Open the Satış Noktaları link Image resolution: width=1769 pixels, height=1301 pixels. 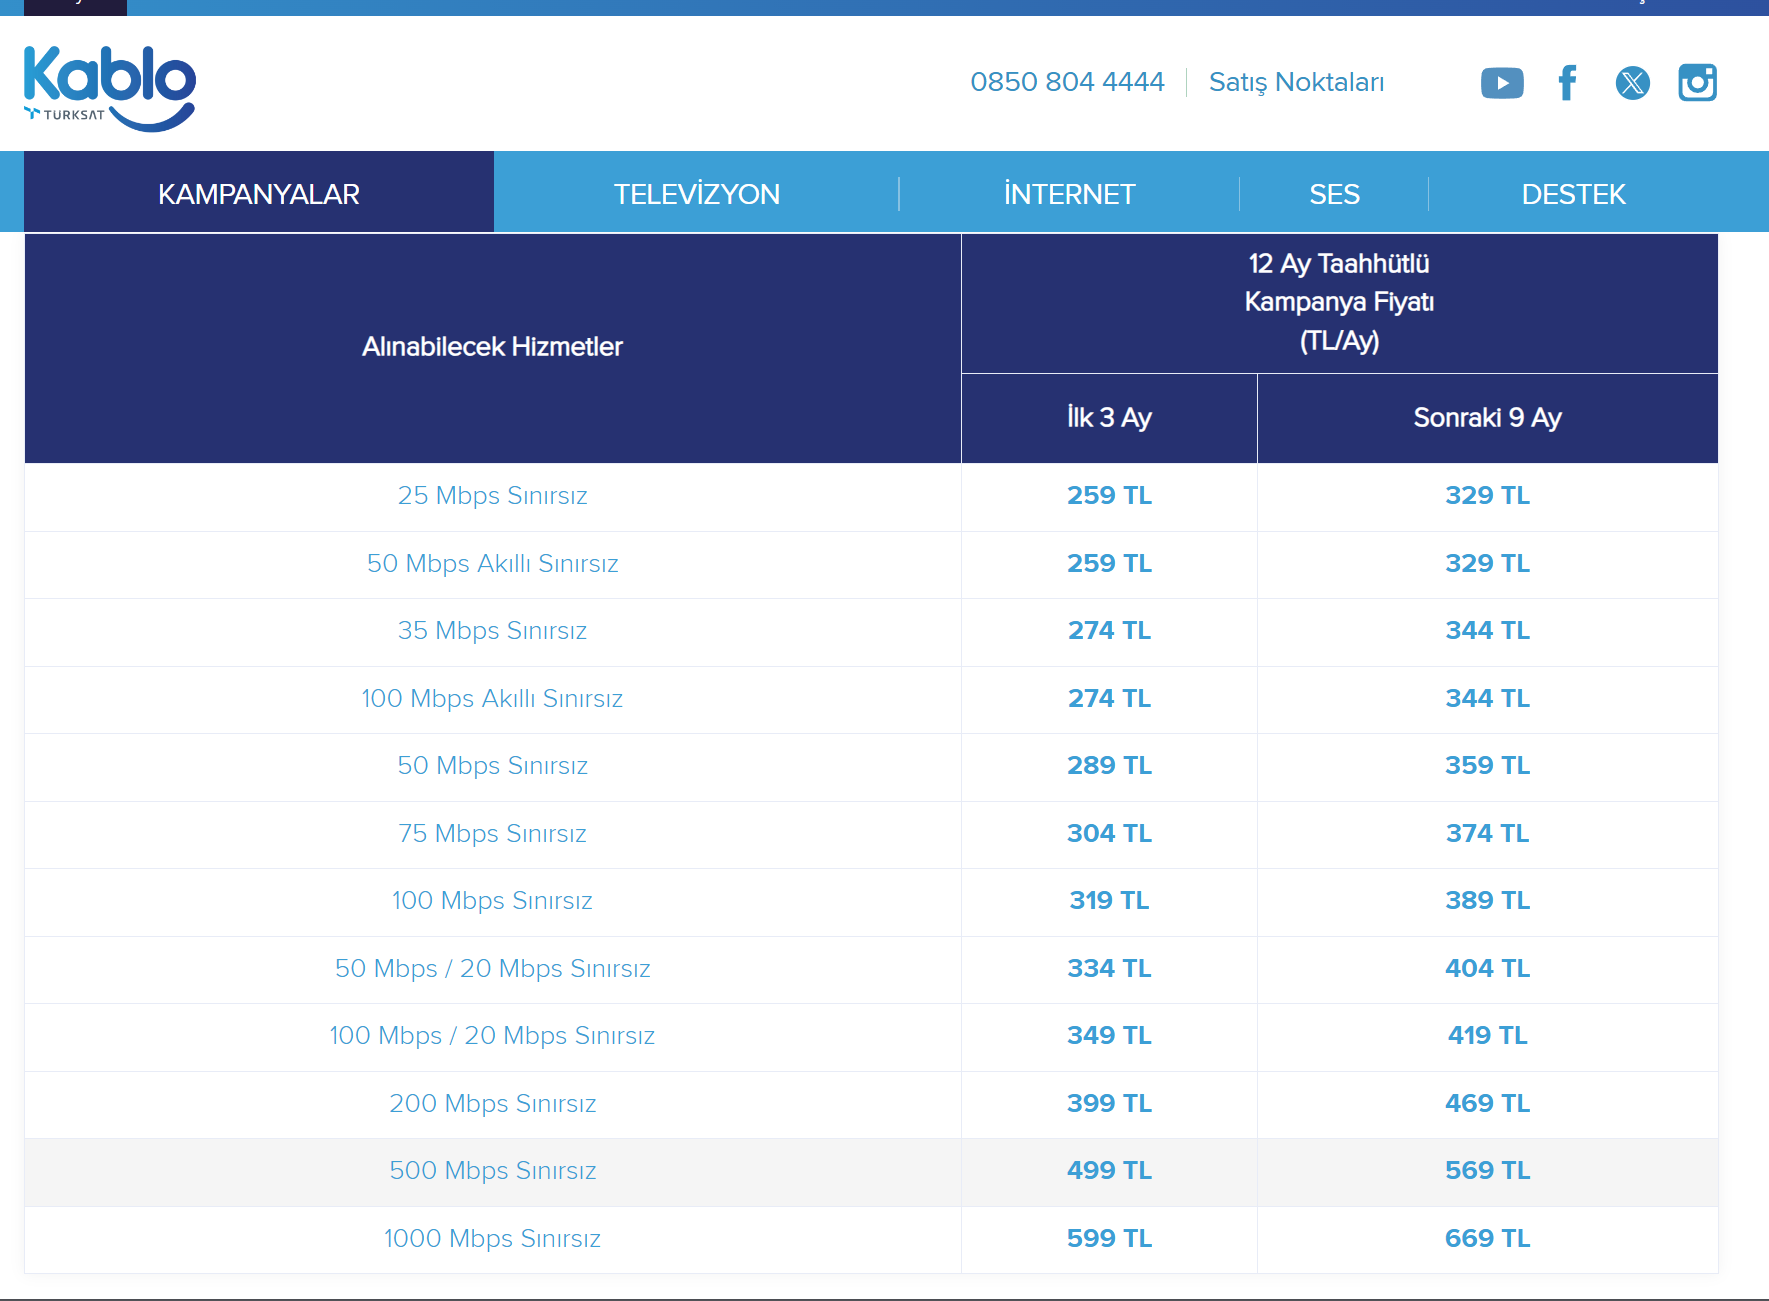pyautogui.click(x=1296, y=82)
